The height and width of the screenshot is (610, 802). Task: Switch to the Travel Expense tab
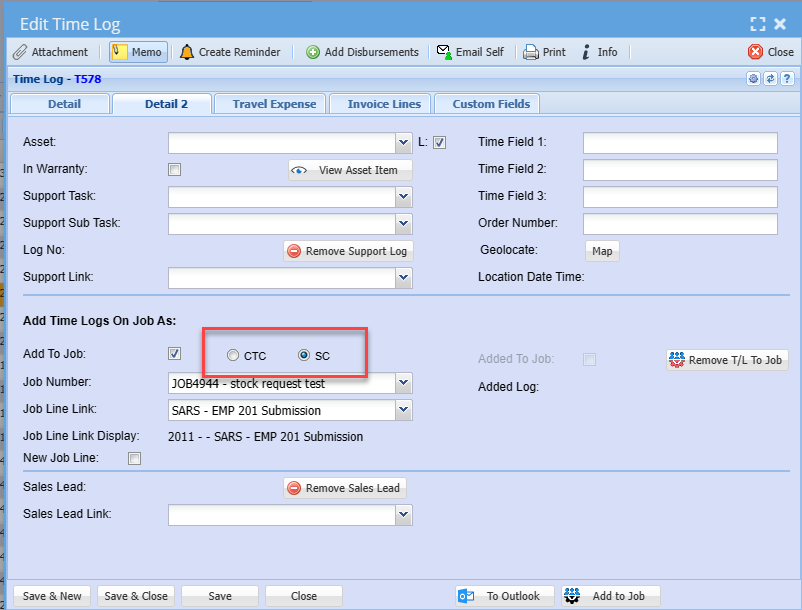[x=274, y=104]
